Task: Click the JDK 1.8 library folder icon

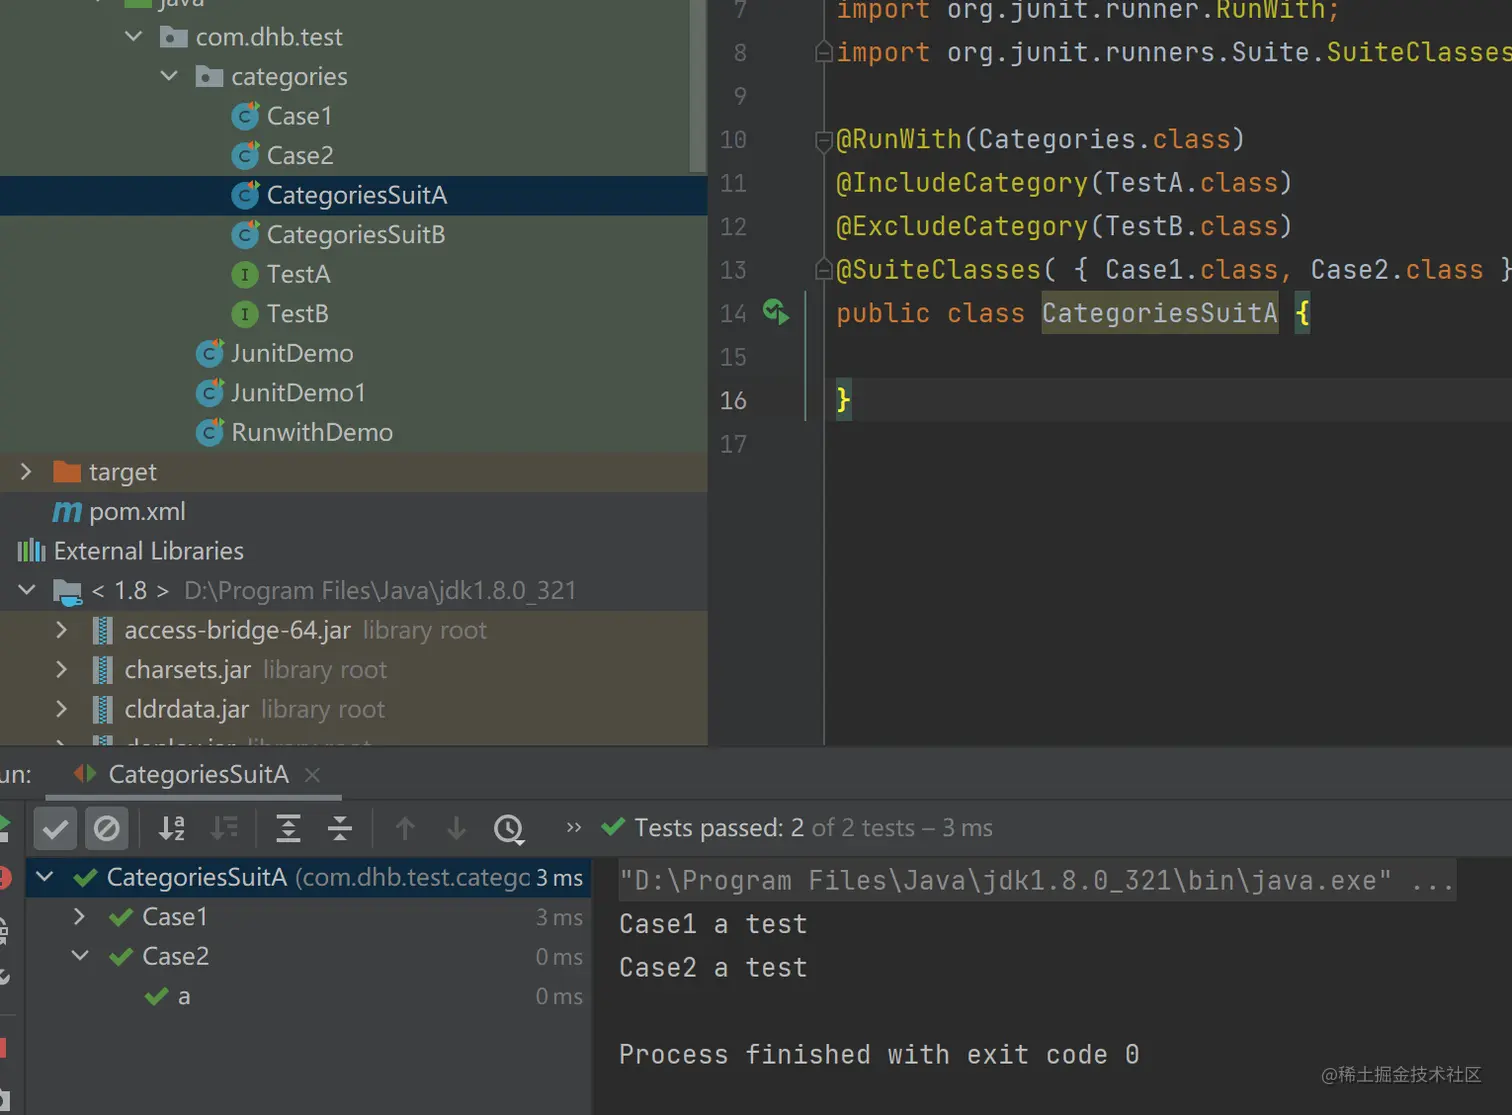Action: point(67,592)
